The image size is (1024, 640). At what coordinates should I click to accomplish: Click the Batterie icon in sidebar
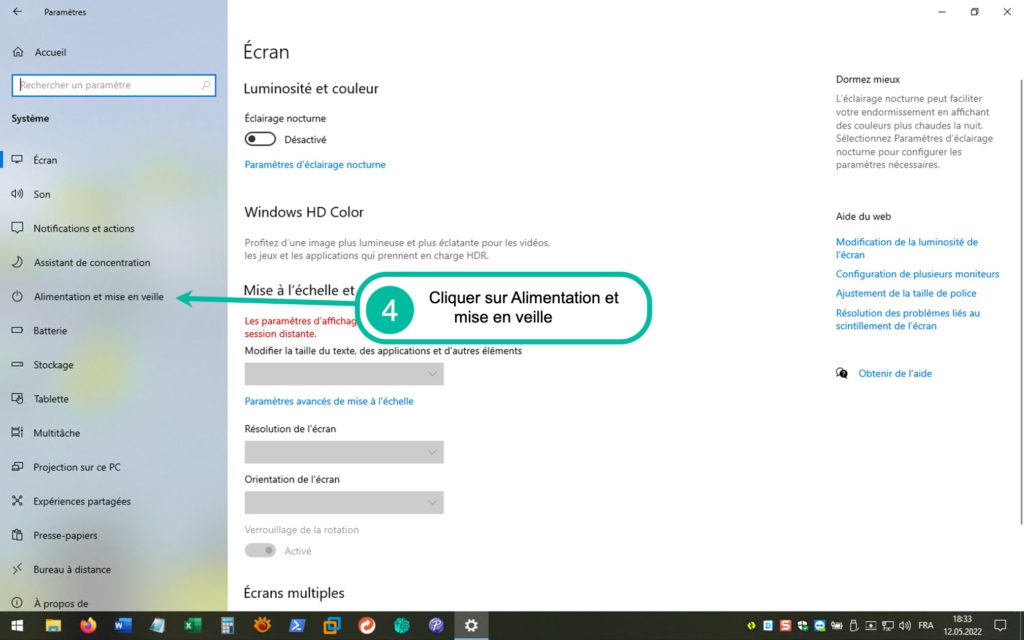point(17,331)
